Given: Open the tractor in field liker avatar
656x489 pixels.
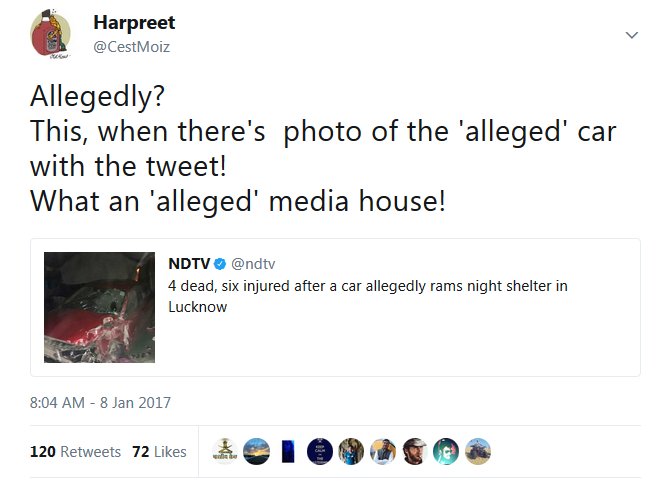Looking at the screenshot, I should [x=478, y=451].
